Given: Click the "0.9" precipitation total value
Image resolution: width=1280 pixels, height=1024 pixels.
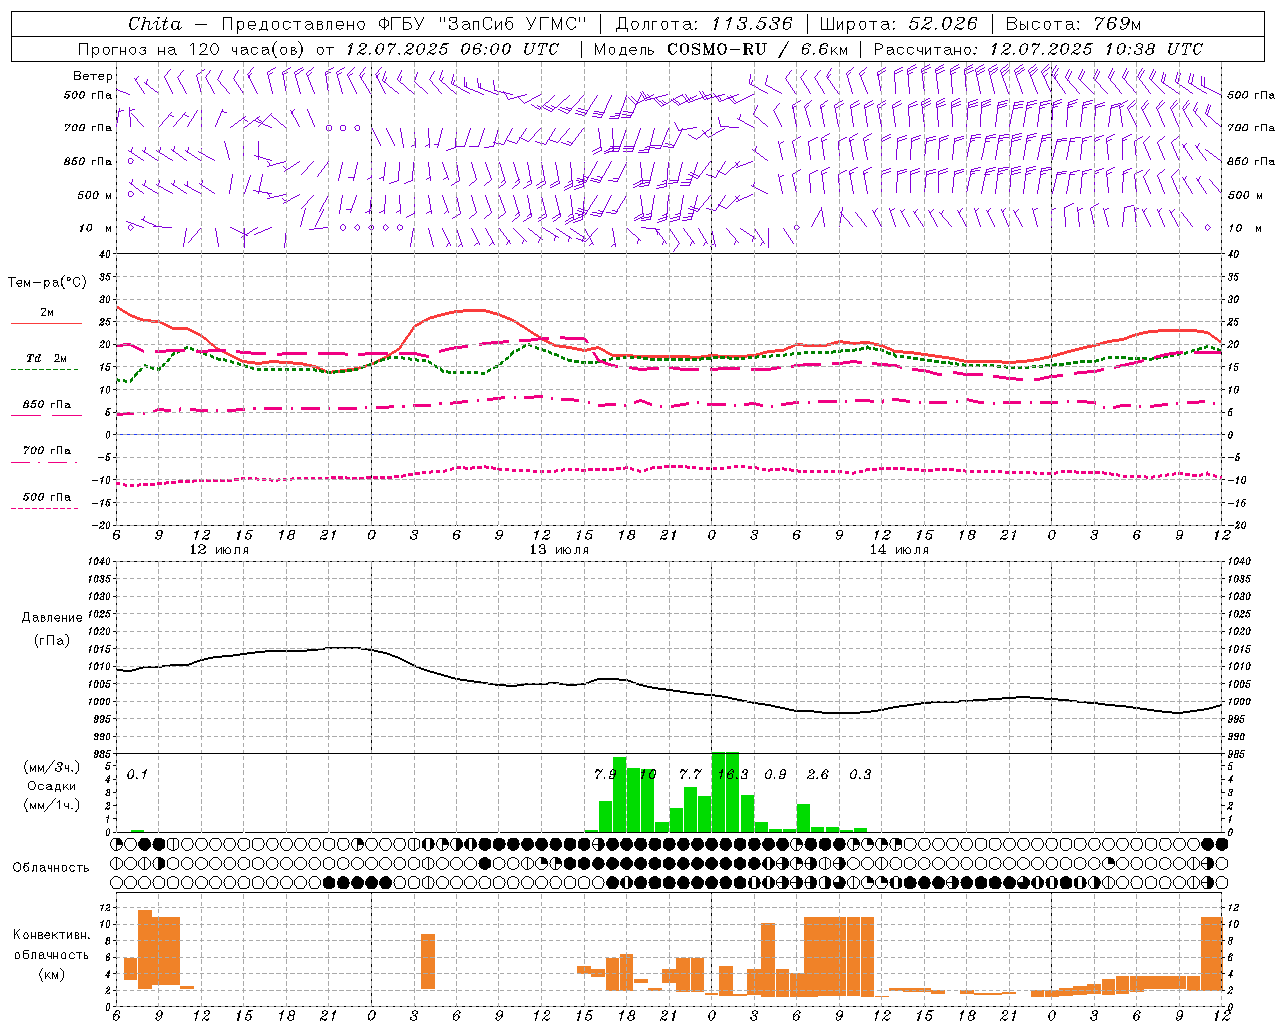Looking at the screenshot, I should point(775,774).
